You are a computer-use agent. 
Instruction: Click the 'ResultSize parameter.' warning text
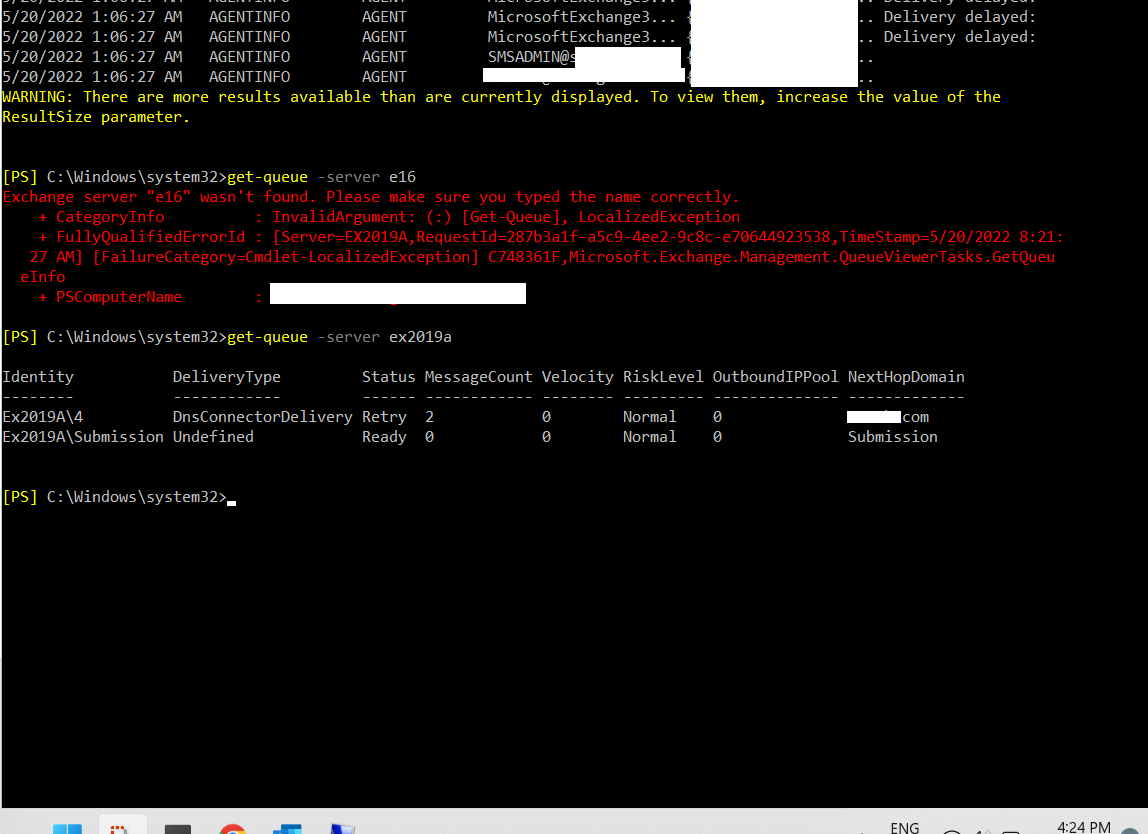coord(96,117)
